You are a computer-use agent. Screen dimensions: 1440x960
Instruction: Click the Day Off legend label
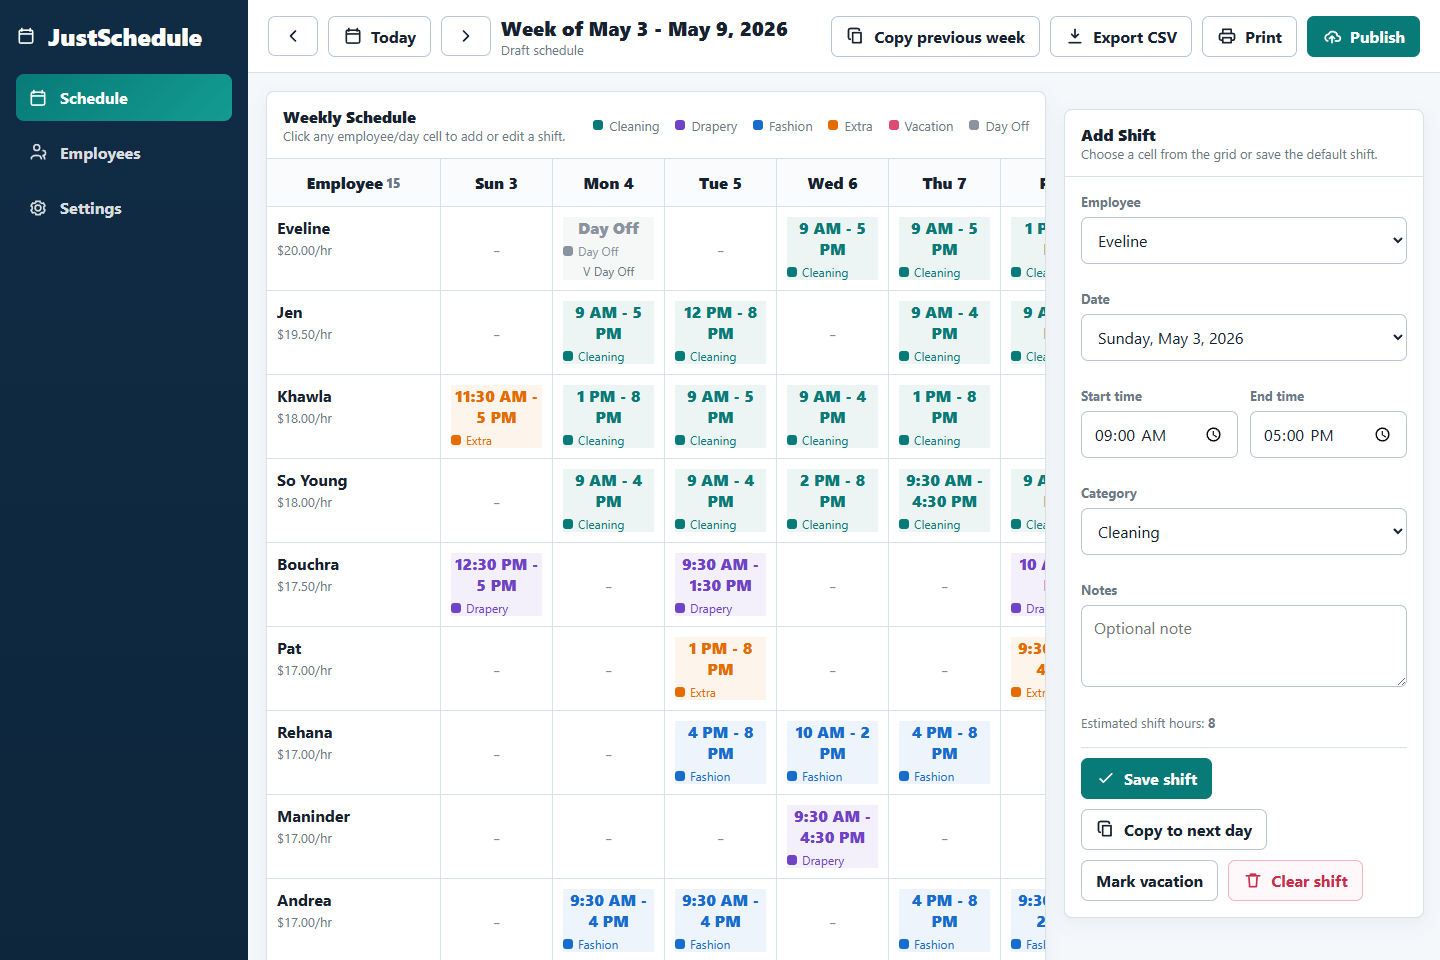pos(1007,127)
